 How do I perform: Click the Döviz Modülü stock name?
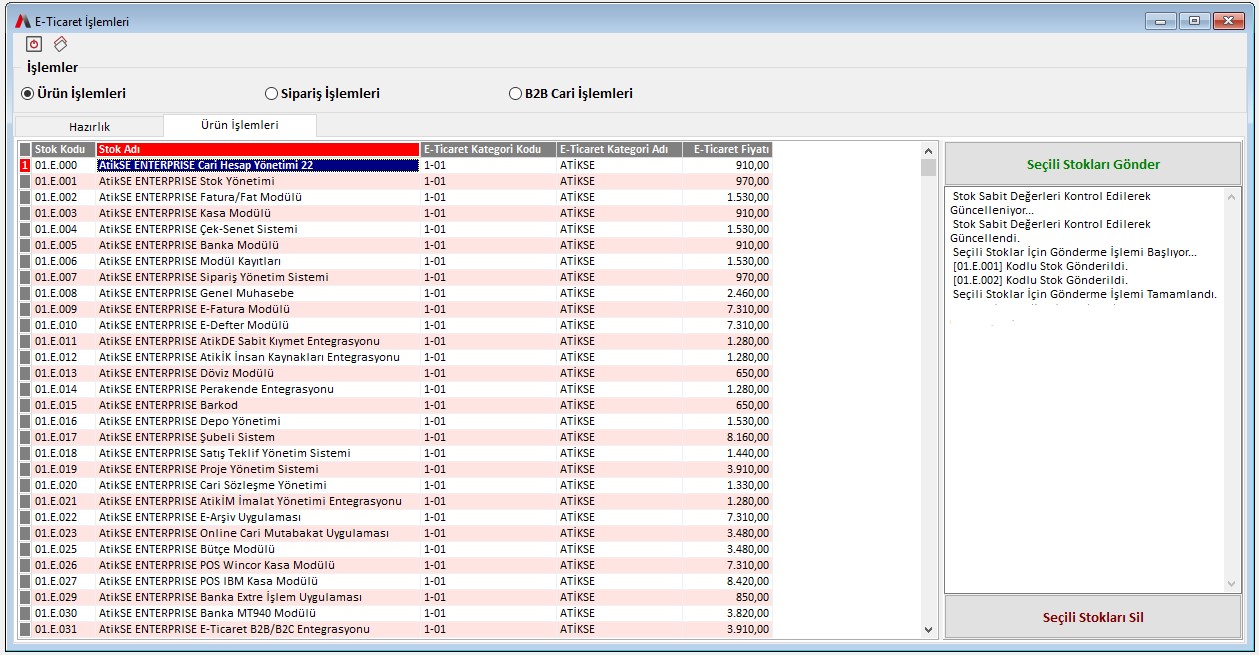click(186, 373)
